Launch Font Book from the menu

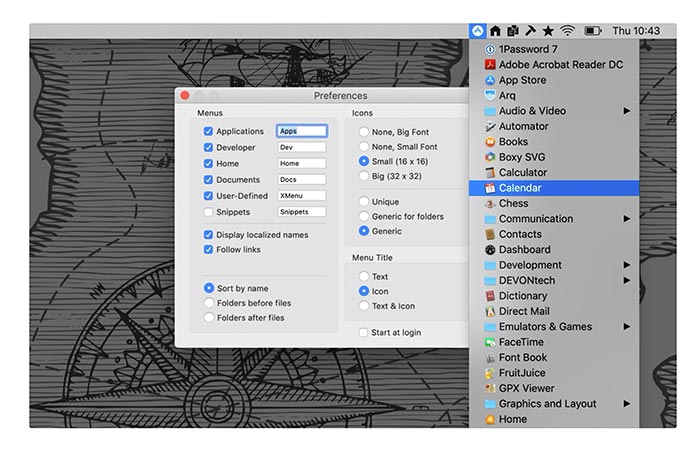pos(554,357)
